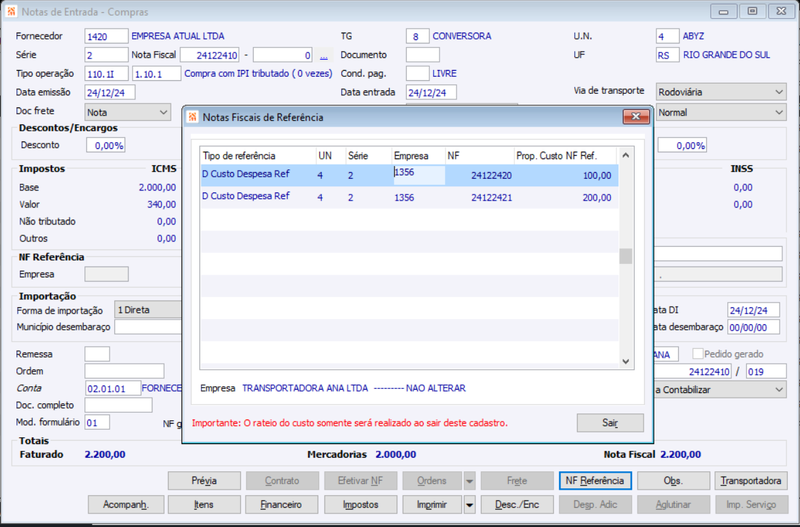Click the Prop. Custo NF Ref. column header
This screenshot has height=527, width=800.
pyautogui.click(x=565, y=156)
